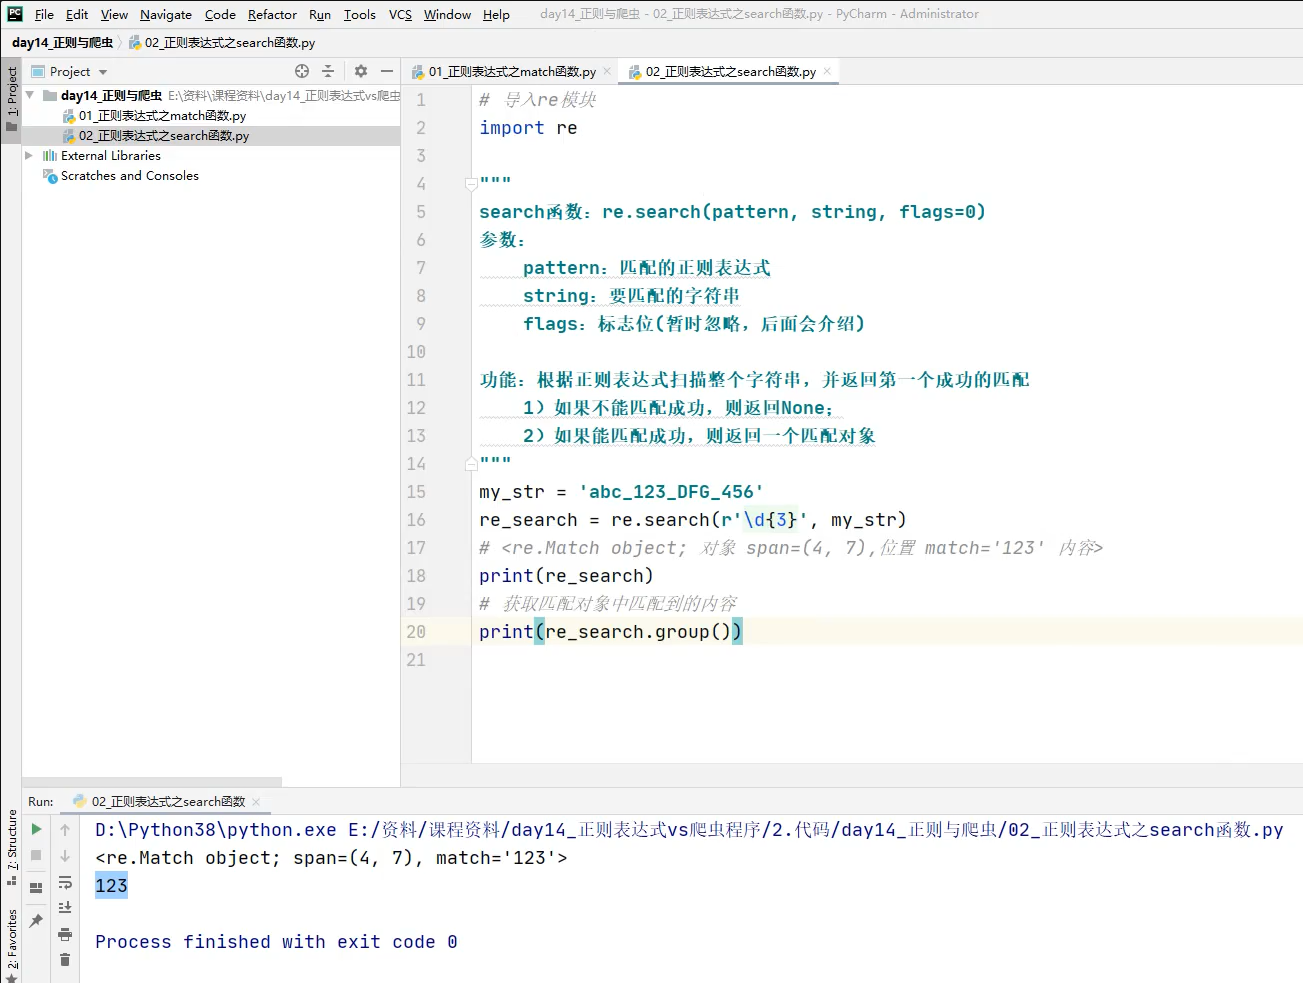Open Project panel settings gear

pos(361,71)
